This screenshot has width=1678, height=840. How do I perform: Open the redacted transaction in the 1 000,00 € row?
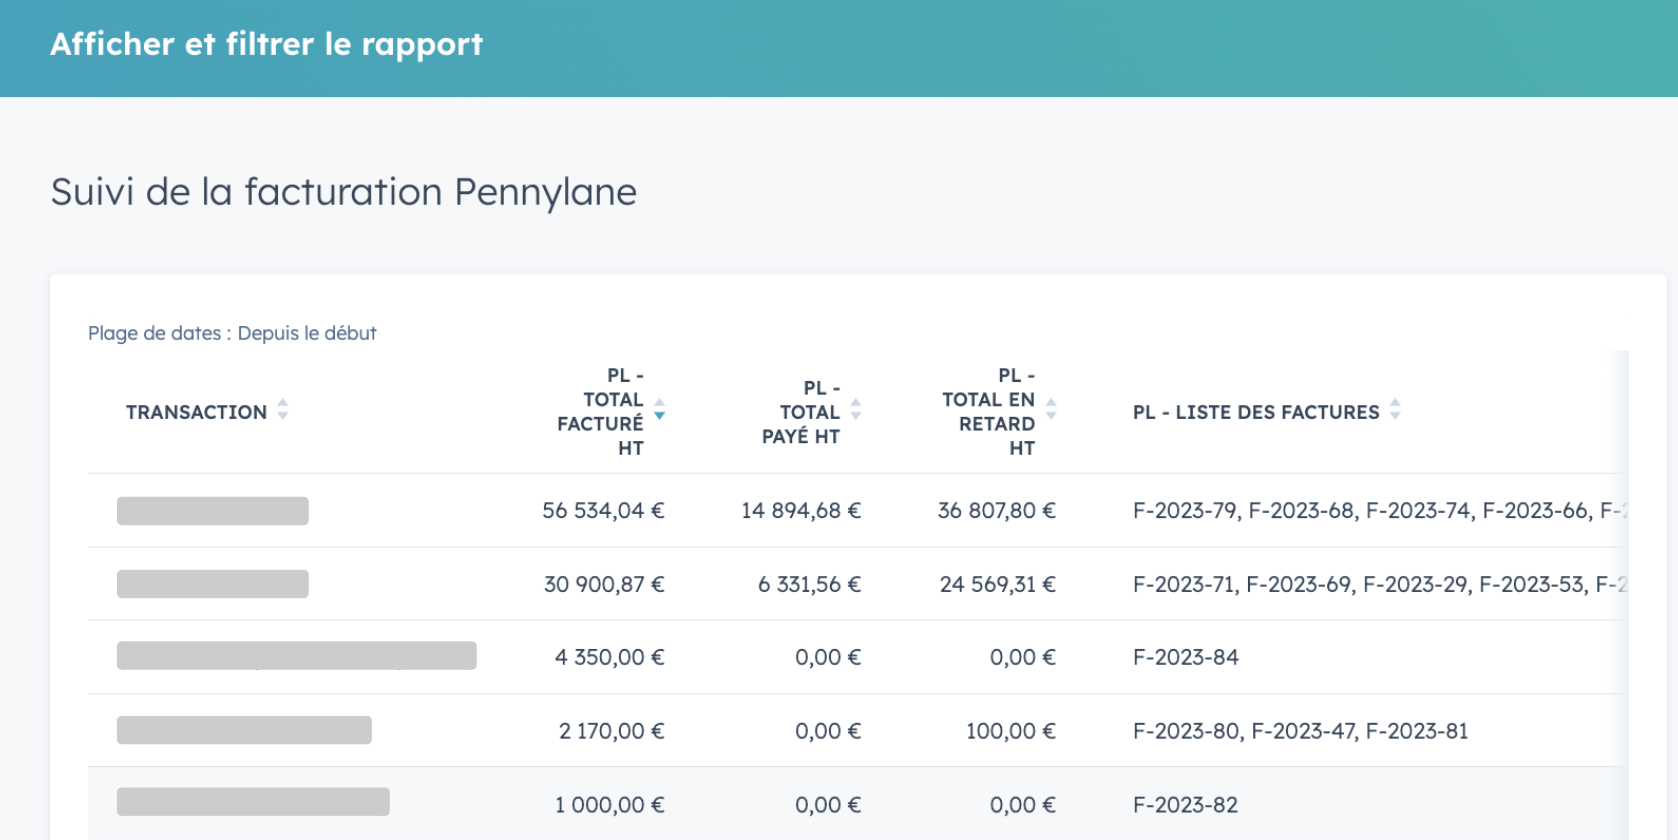click(253, 802)
